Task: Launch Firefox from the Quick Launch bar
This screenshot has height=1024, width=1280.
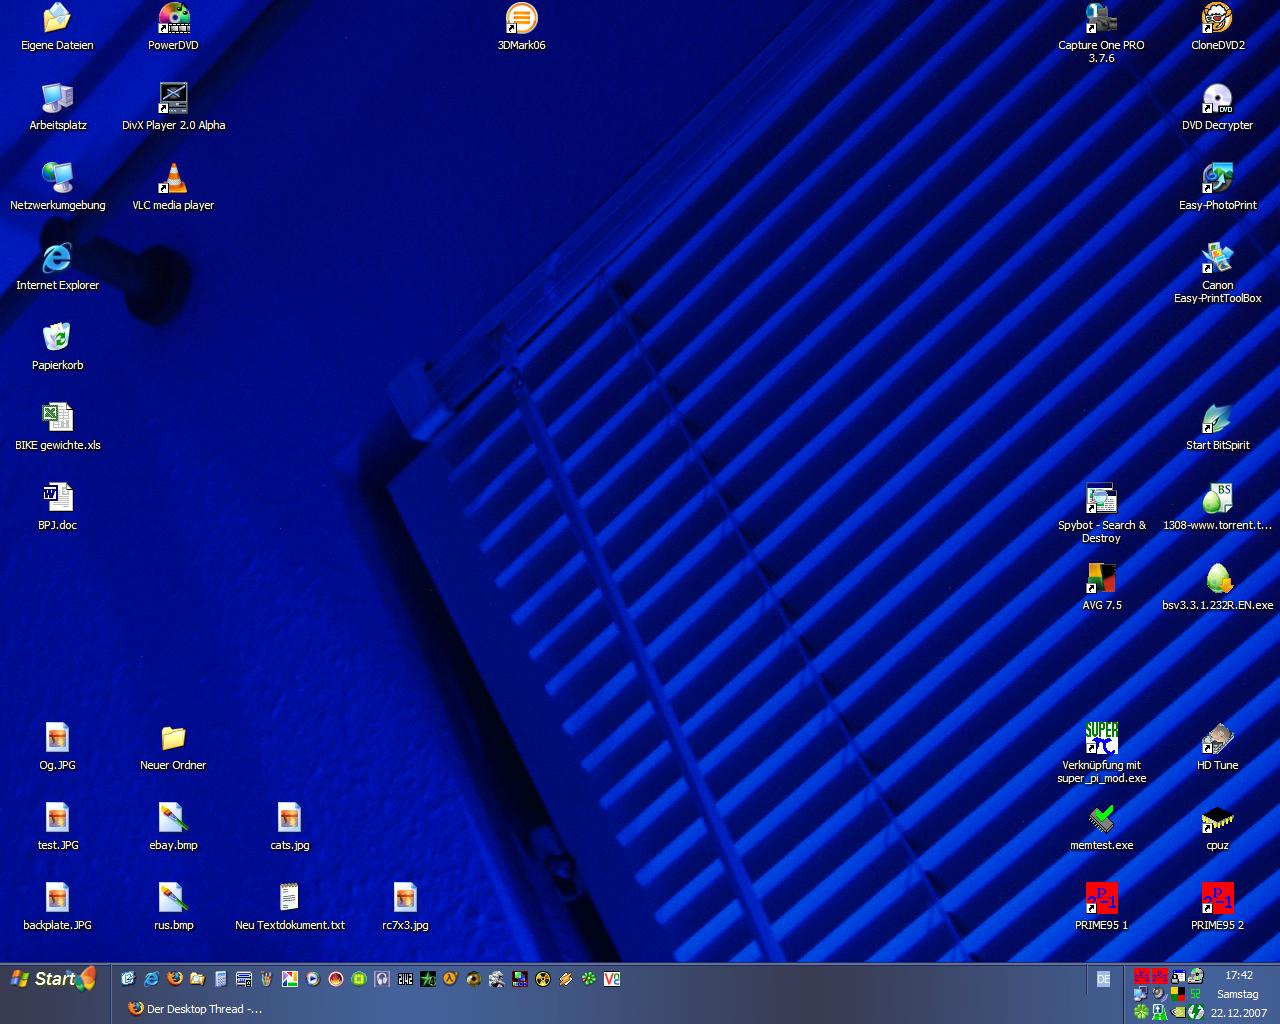Action: click(174, 979)
